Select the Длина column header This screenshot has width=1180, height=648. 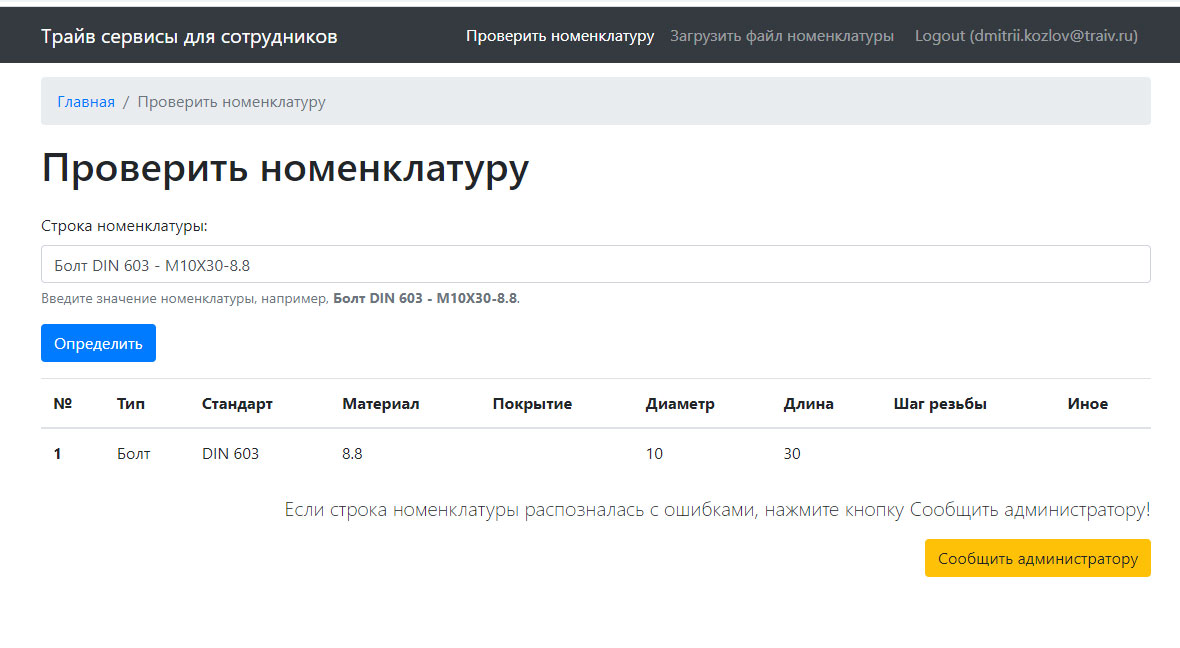point(808,404)
